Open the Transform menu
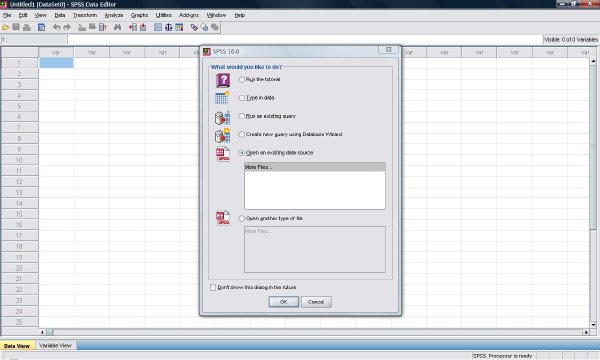This screenshot has height=360, width=600. (85, 15)
